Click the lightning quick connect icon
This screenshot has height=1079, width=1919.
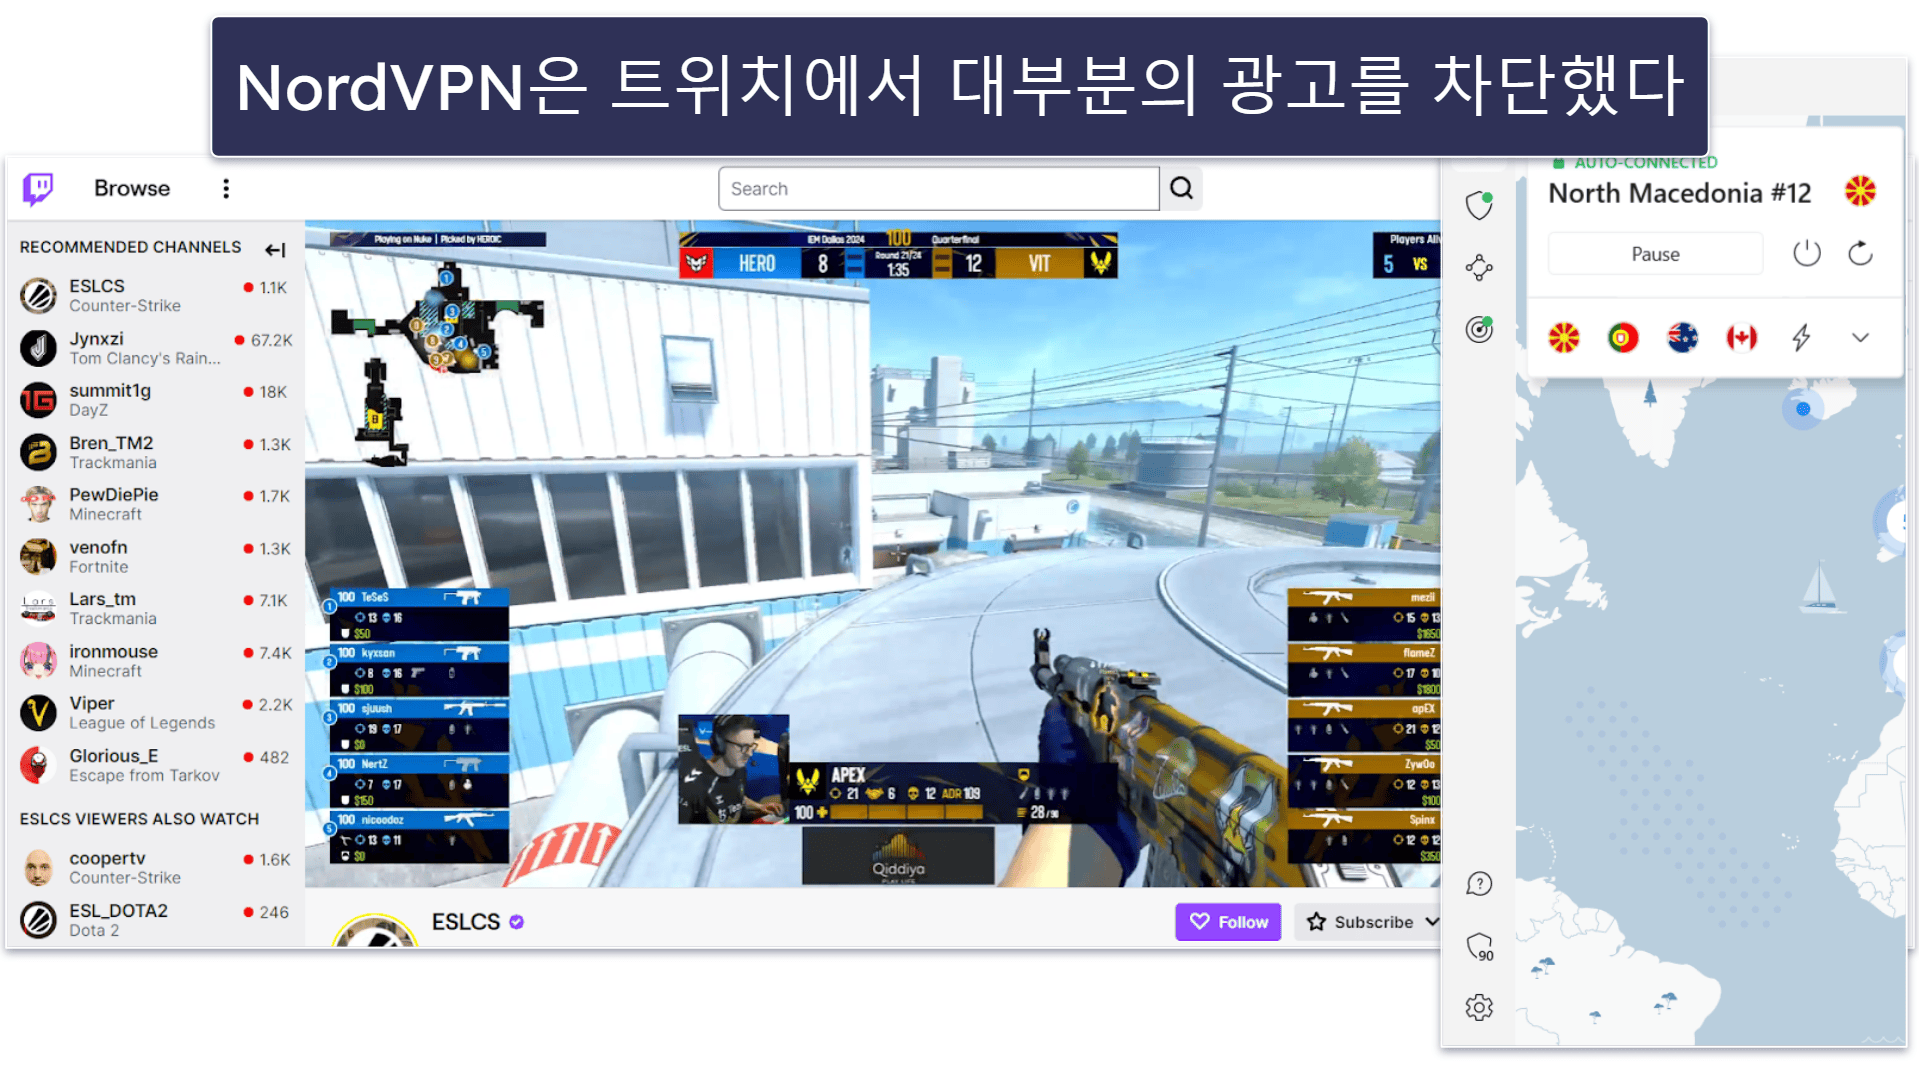tap(1801, 338)
